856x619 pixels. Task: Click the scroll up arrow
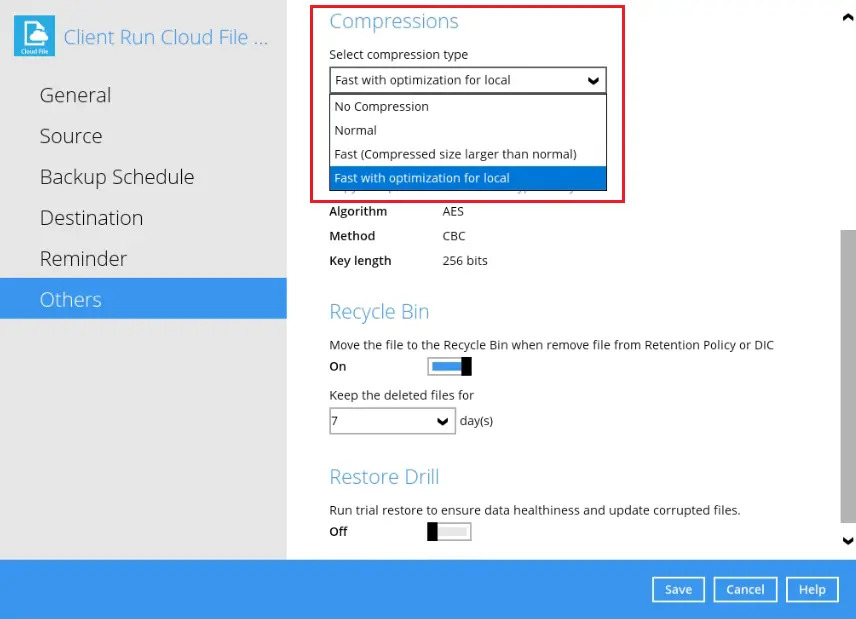(847, 16)
